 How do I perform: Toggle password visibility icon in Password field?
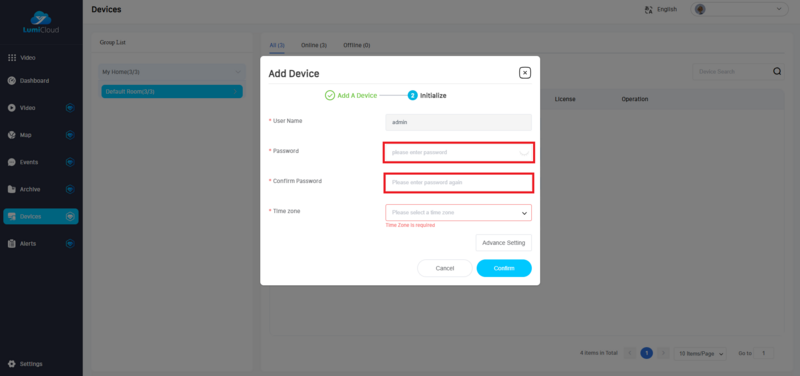(x=524, y=152)
